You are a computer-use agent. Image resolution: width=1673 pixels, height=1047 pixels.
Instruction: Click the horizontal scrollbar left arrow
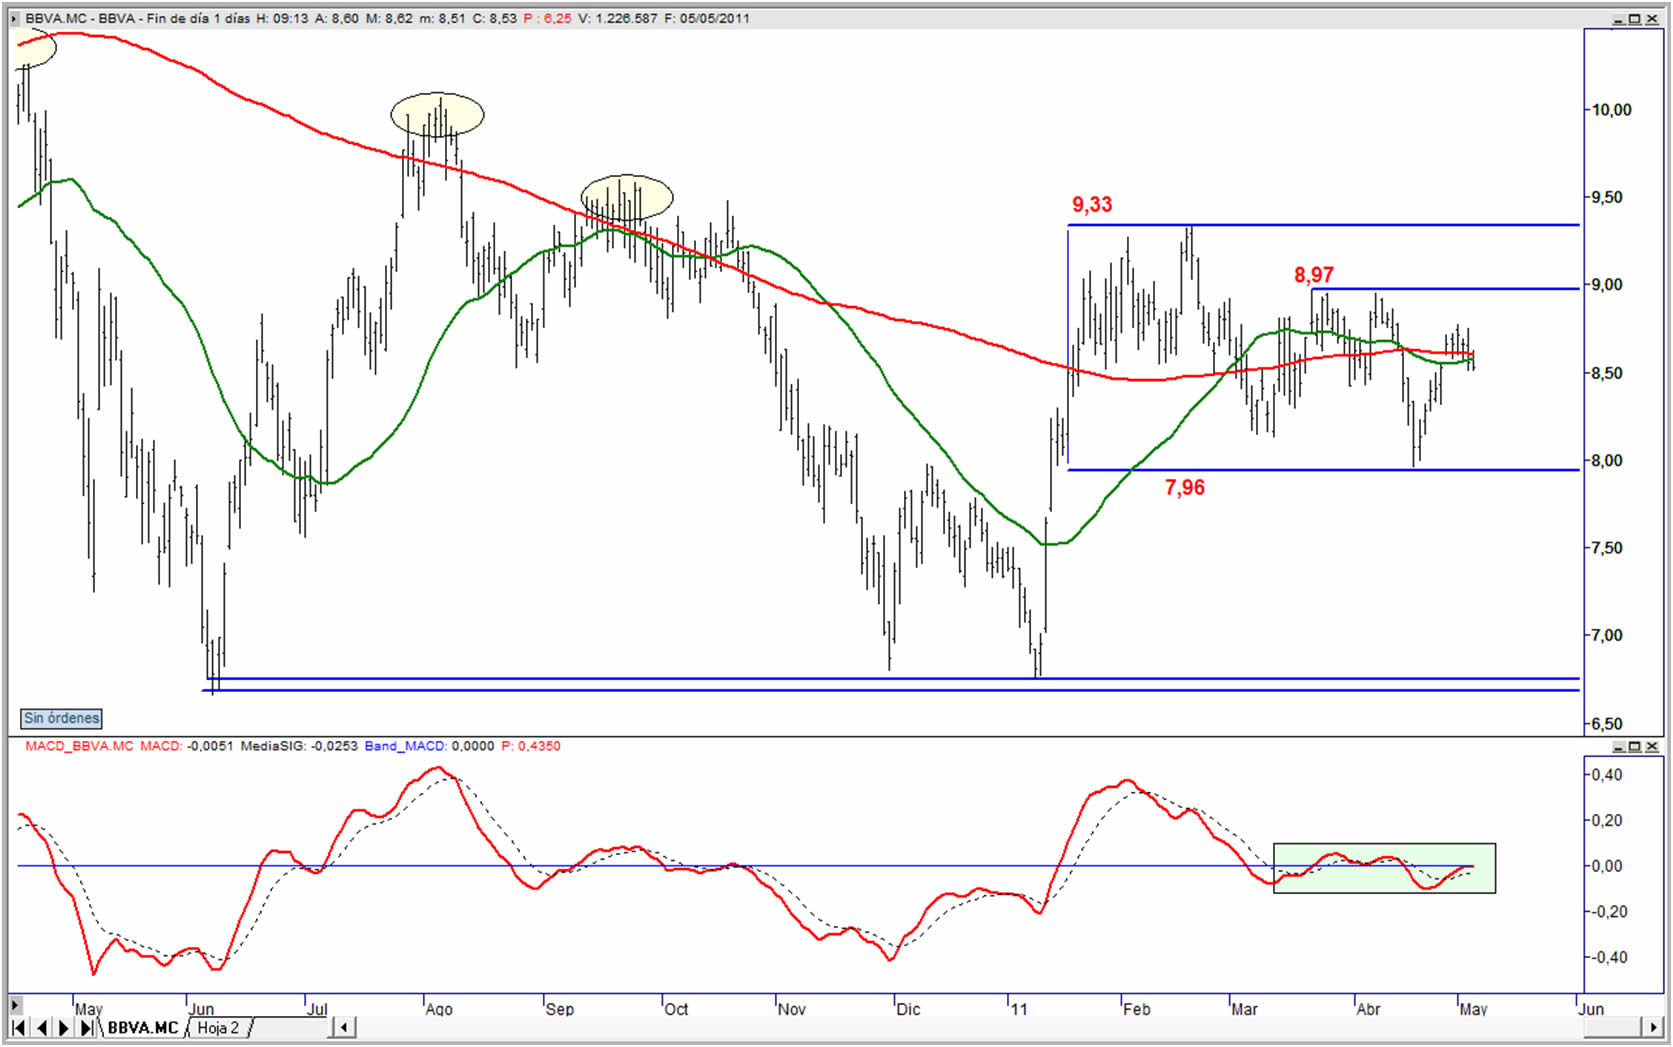343,1027
